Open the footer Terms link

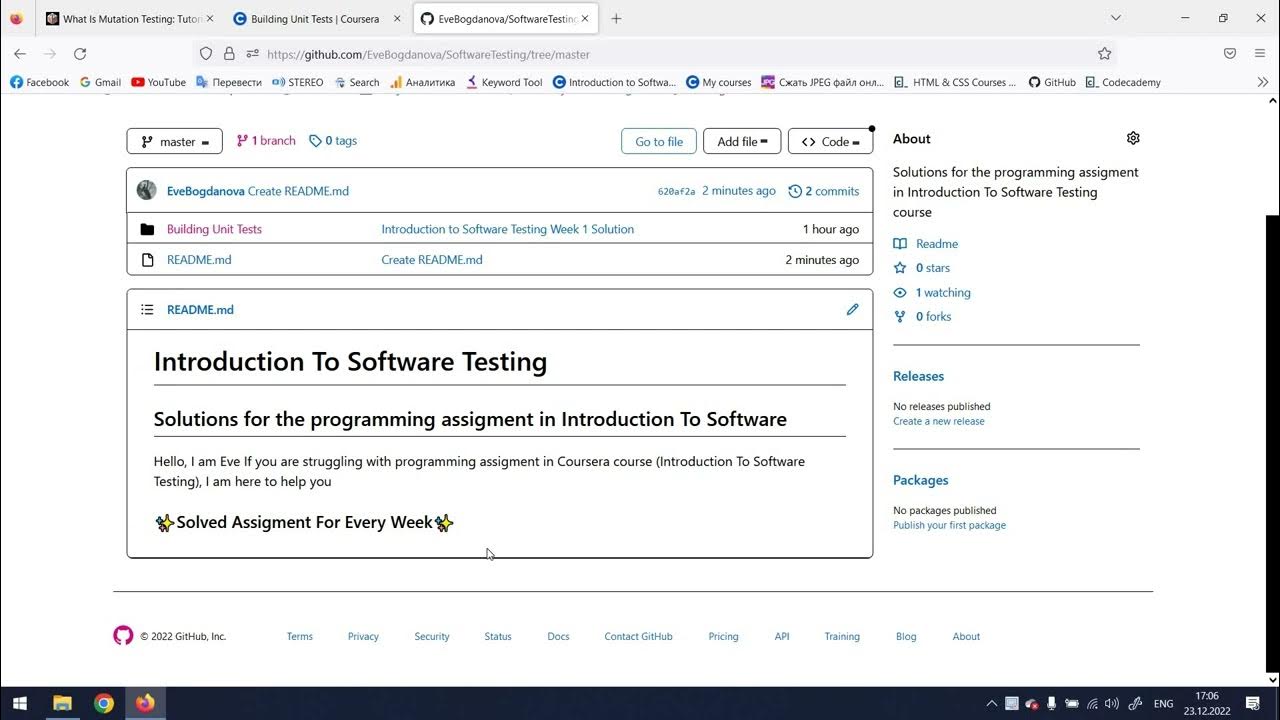300,636
